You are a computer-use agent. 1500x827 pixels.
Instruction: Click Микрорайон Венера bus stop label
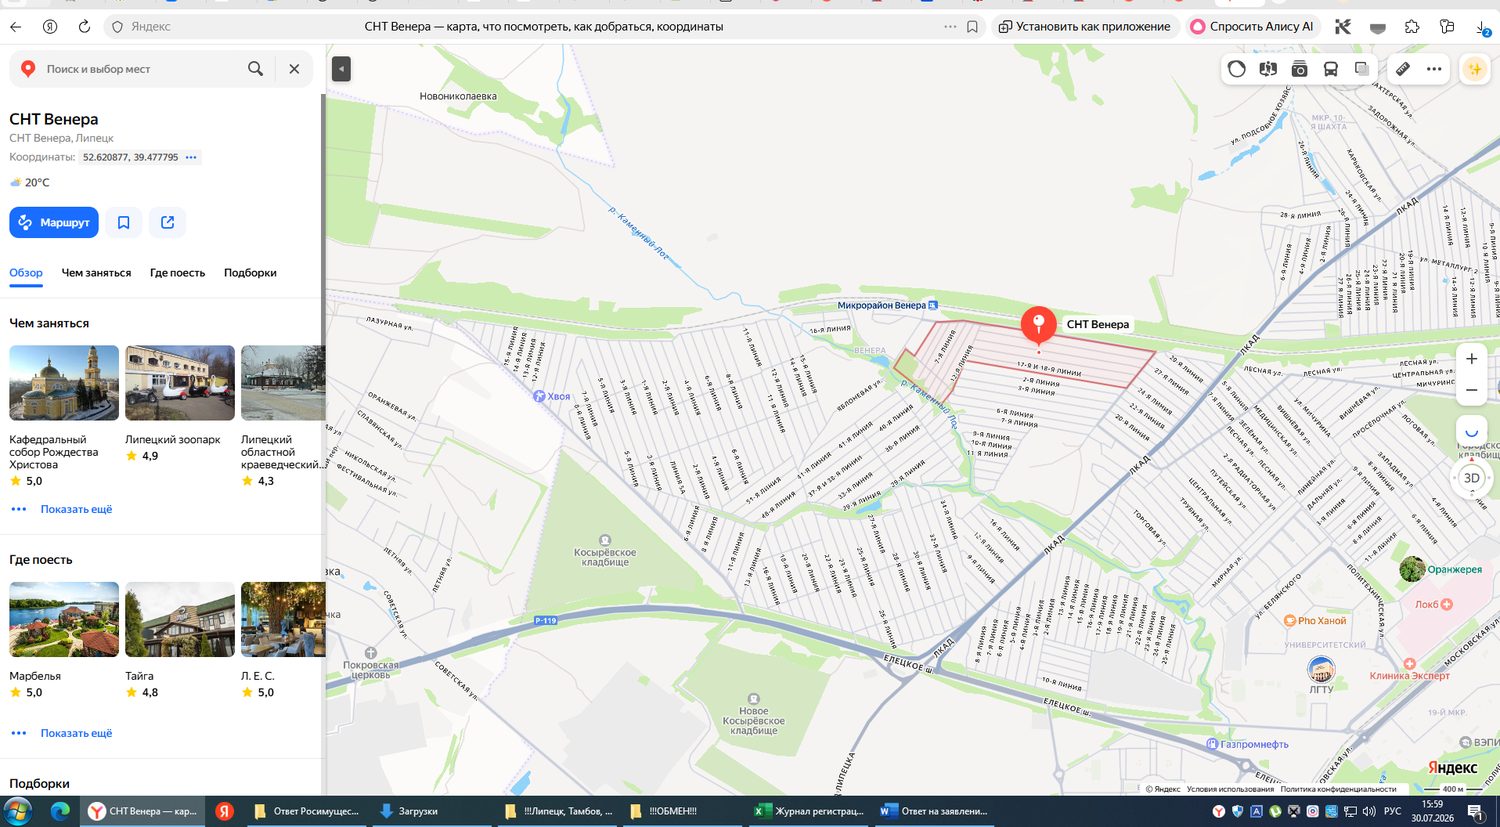[882, 305]
